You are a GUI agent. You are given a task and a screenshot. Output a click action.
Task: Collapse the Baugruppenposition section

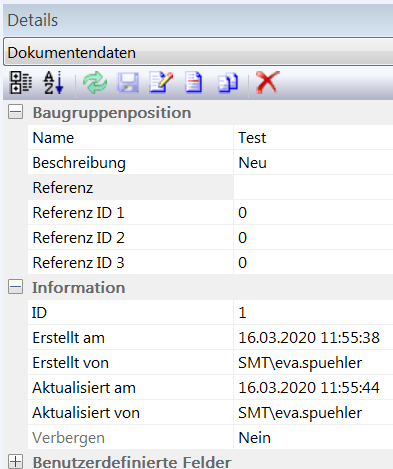(x=15, y=112)
